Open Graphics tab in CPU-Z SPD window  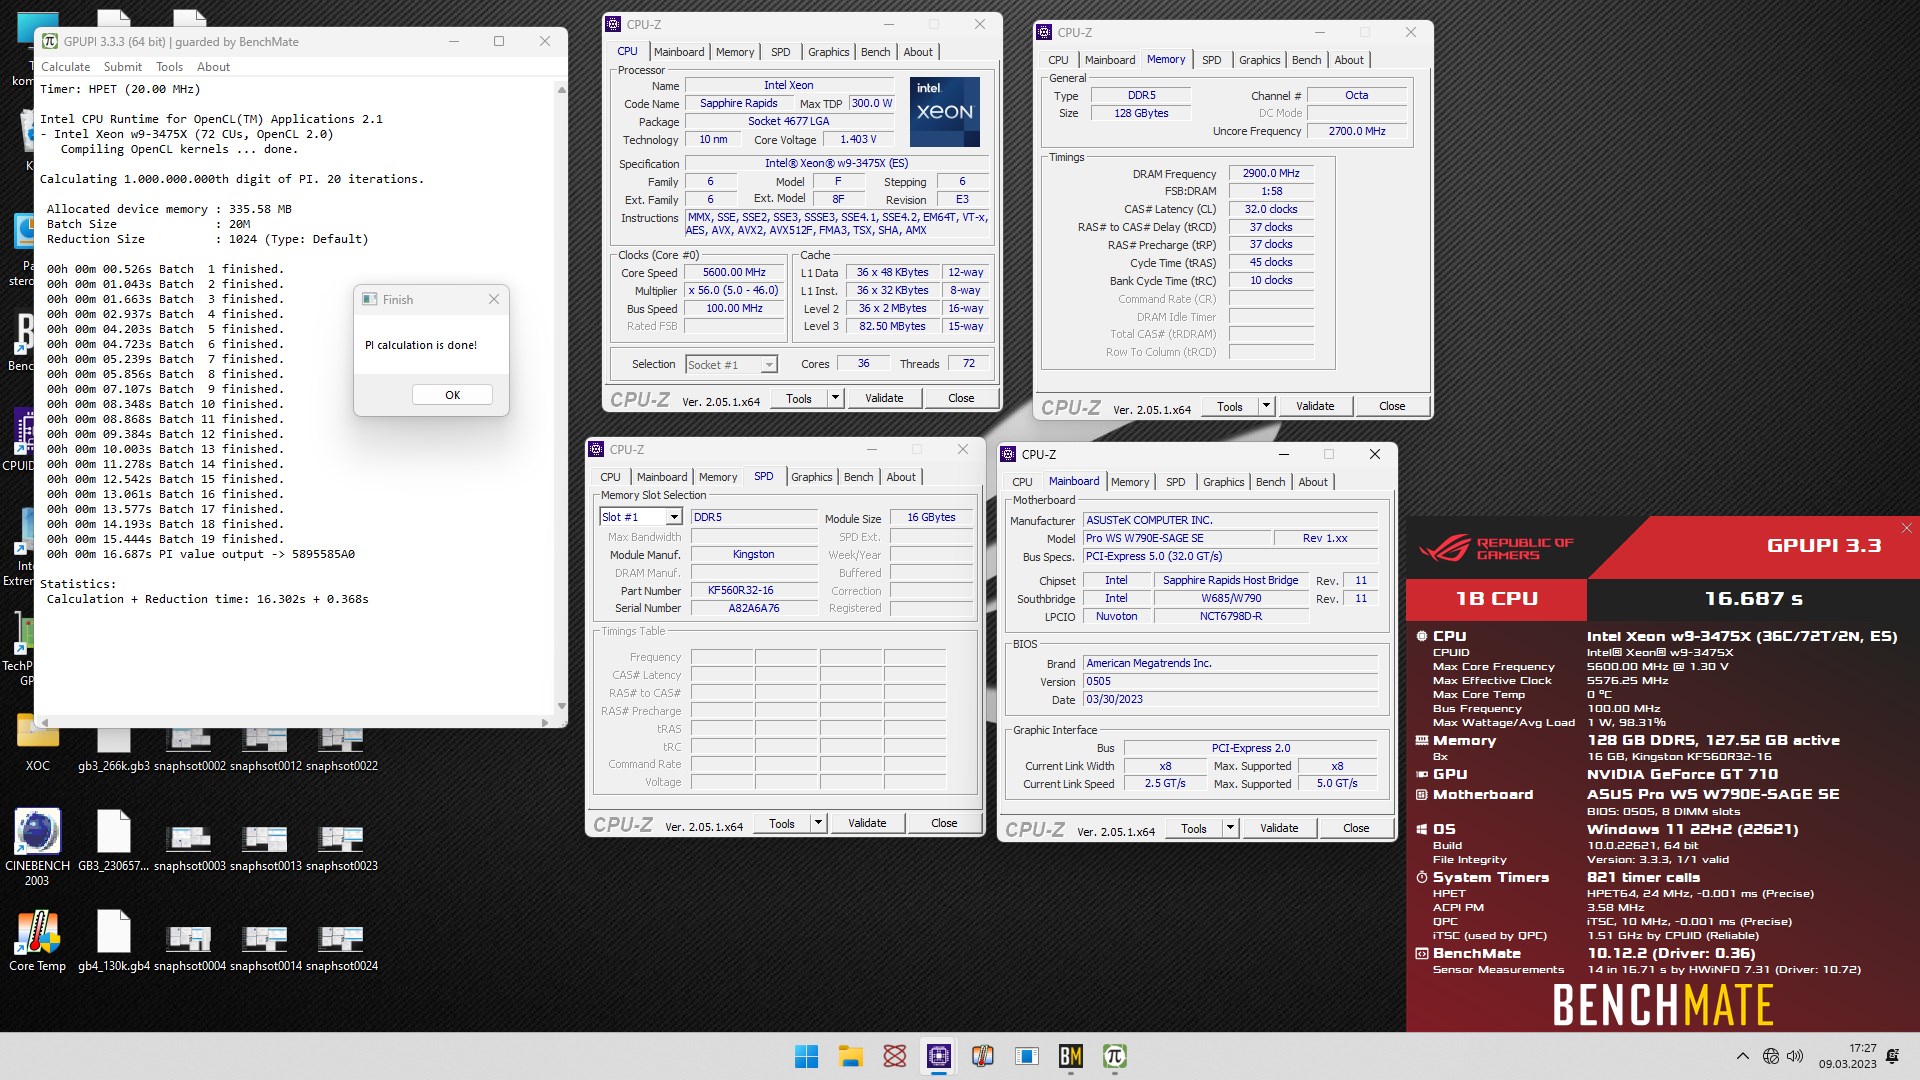[x=811, y=477]
